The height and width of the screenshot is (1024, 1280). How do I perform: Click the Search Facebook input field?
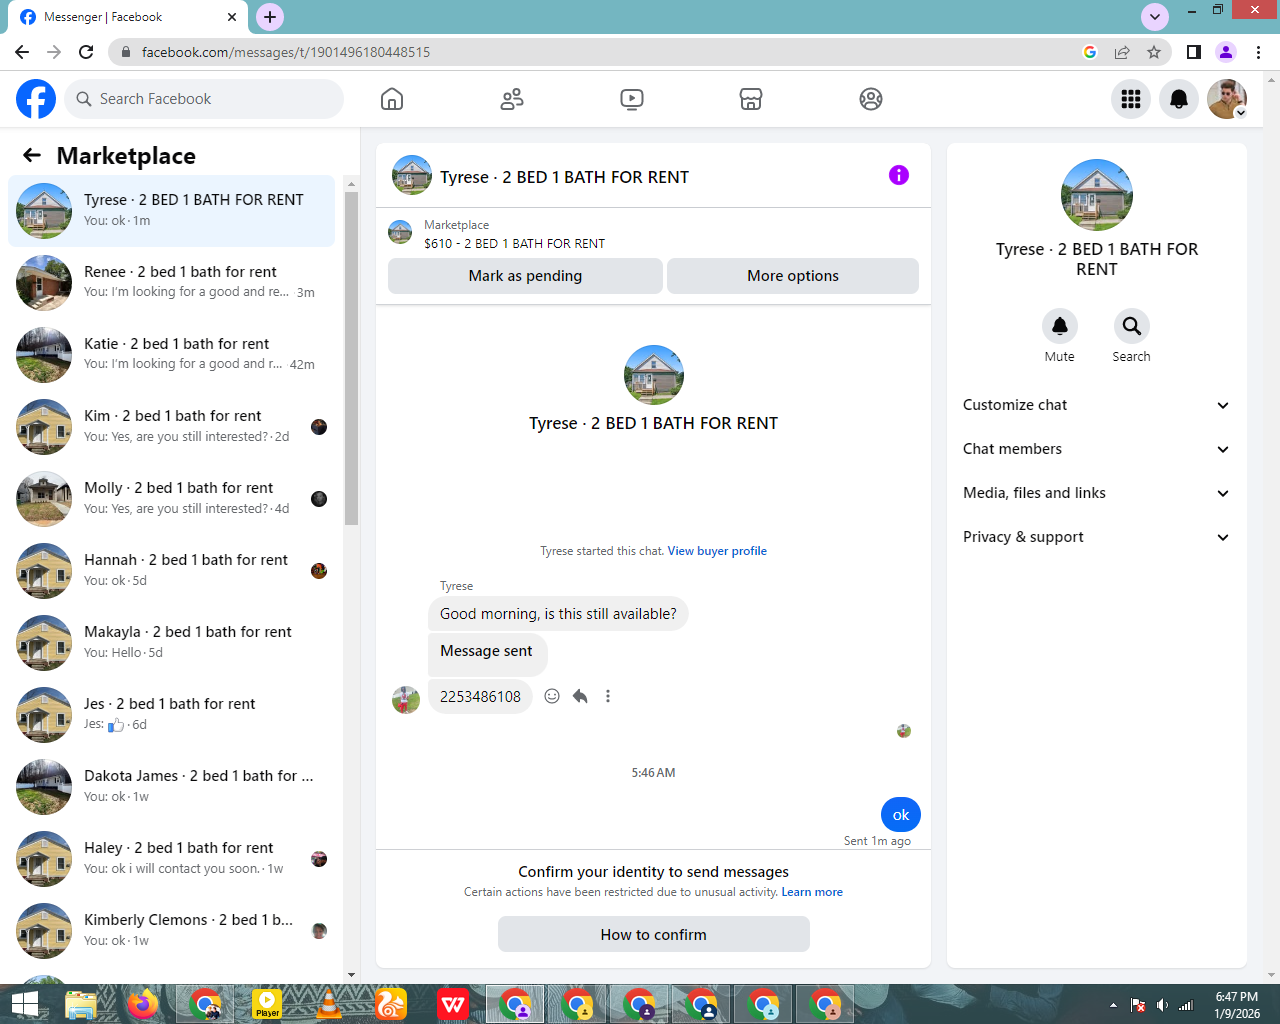pos(204,99)
